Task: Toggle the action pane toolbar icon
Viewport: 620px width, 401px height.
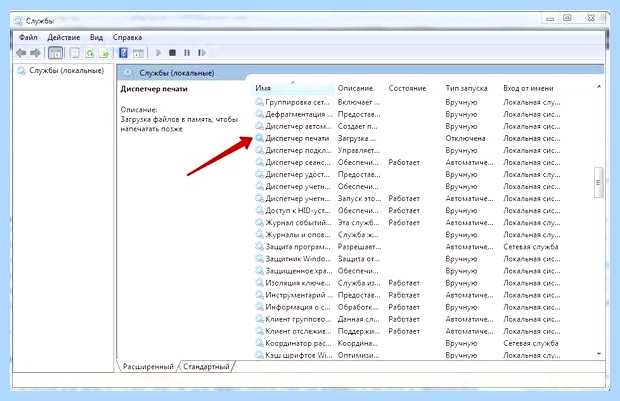Action: coord(138,53)
